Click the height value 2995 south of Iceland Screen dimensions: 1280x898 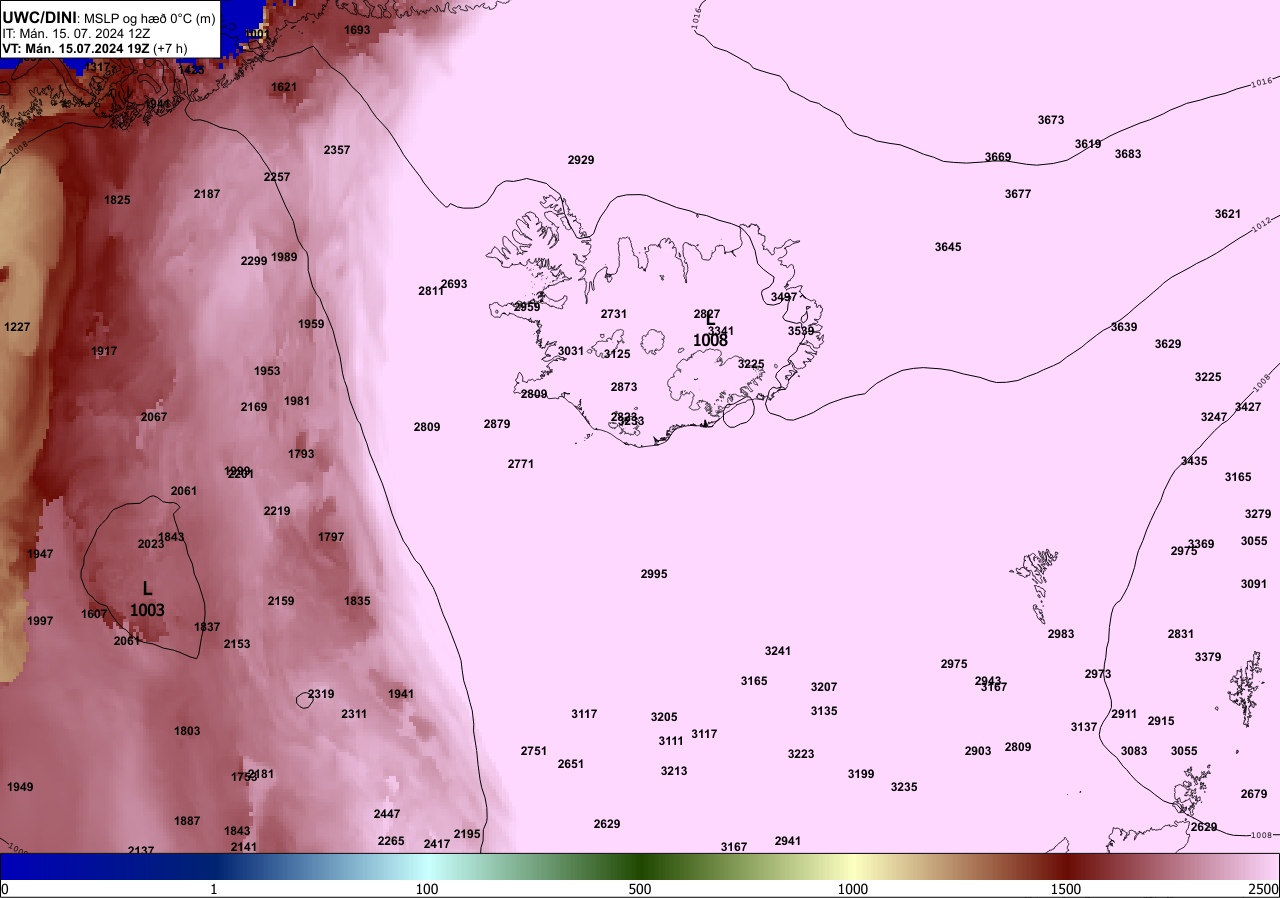coord(654,574)
